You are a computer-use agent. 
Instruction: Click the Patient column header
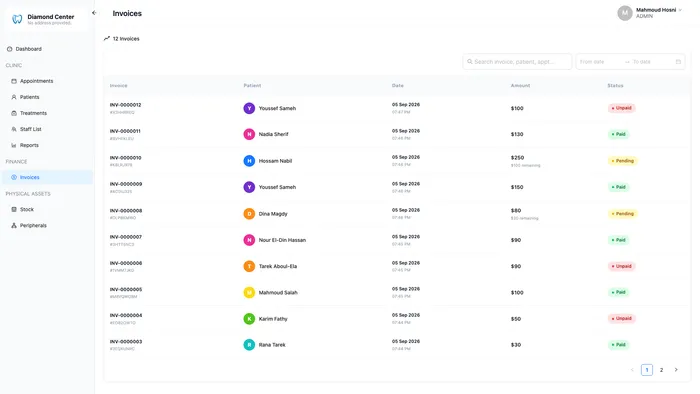[x=252, y=86]
